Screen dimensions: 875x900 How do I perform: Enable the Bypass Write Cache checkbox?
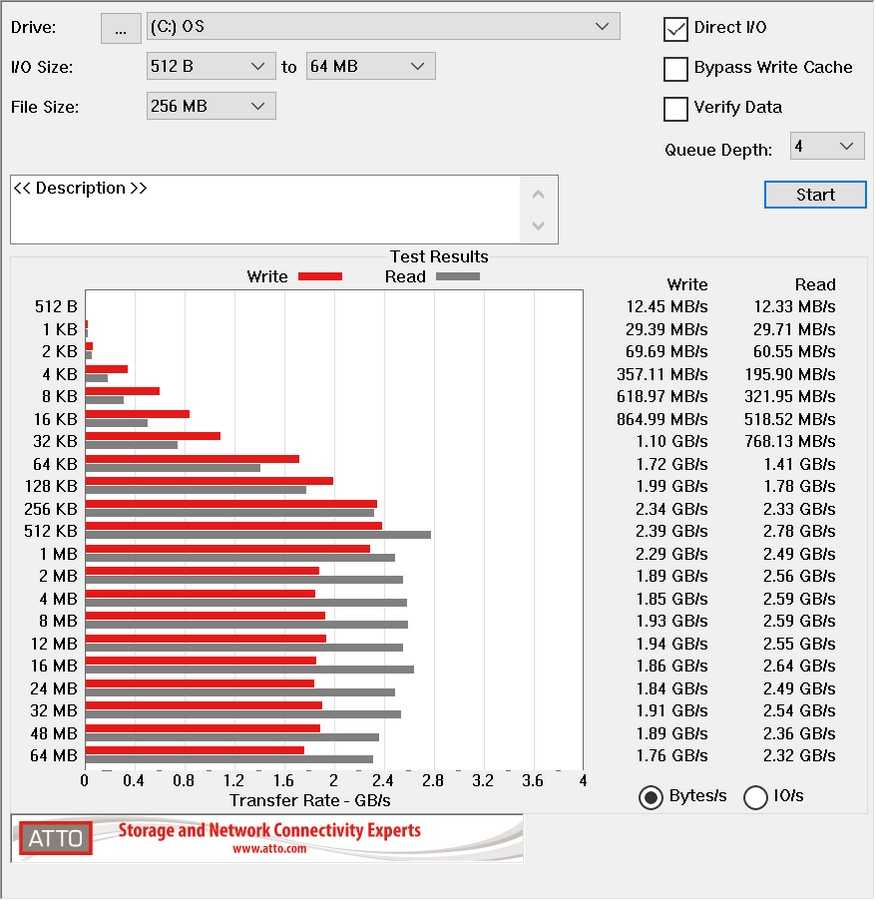(676, 69)
